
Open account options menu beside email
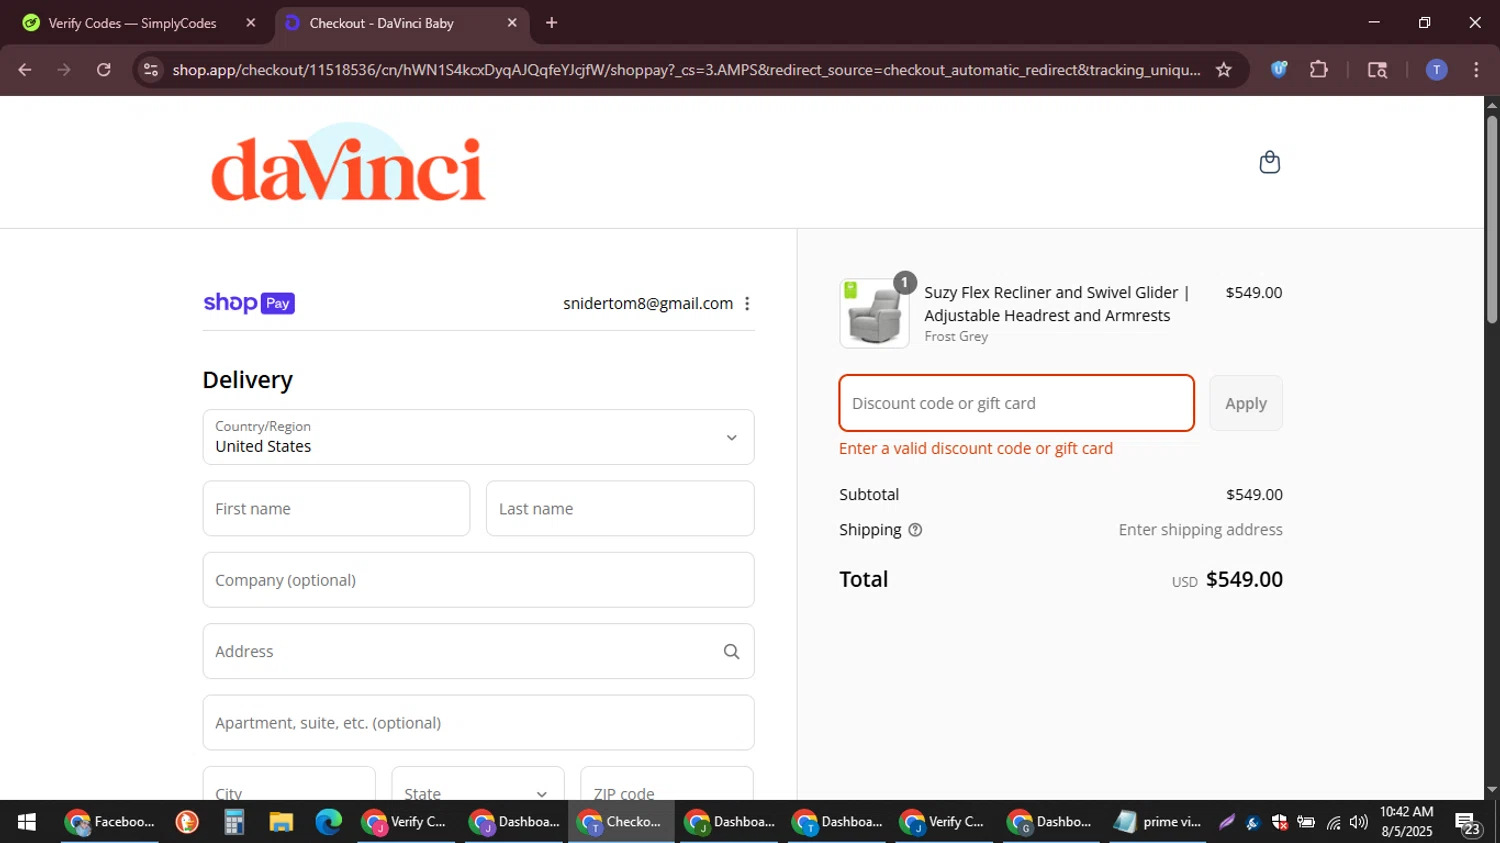(747, 303)
